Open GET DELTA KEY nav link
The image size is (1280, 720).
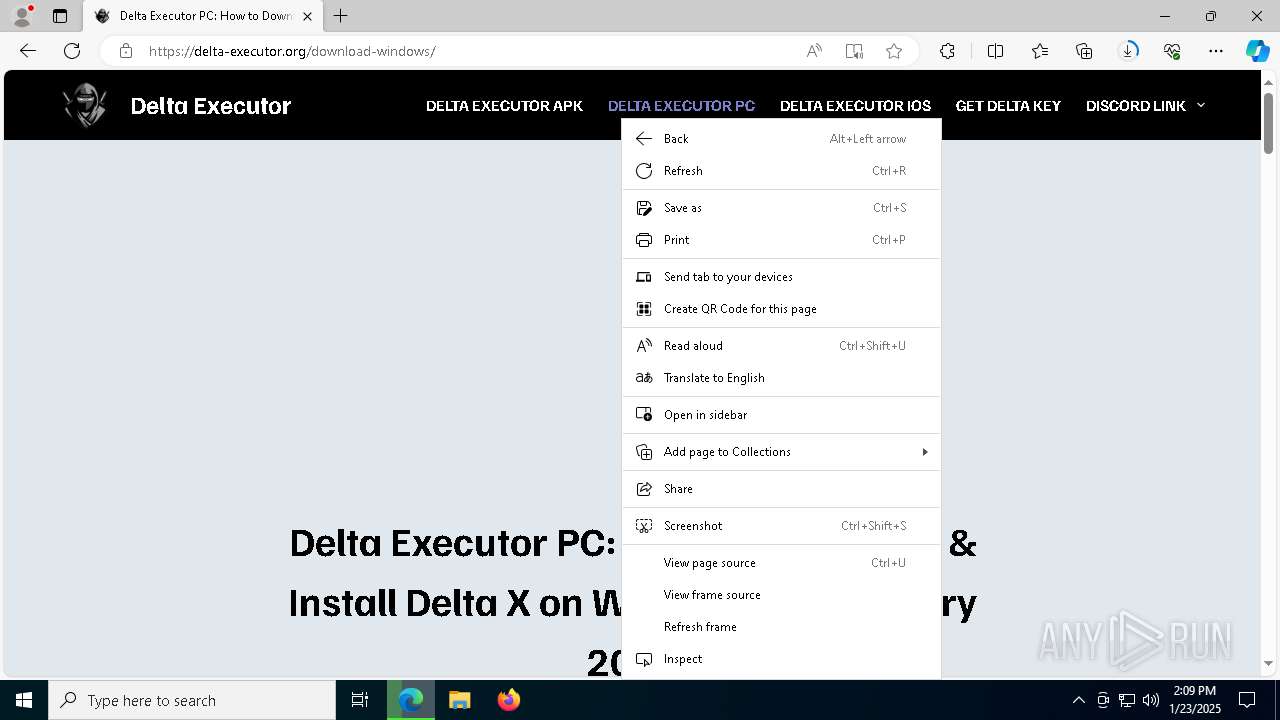coord(1008,106)
